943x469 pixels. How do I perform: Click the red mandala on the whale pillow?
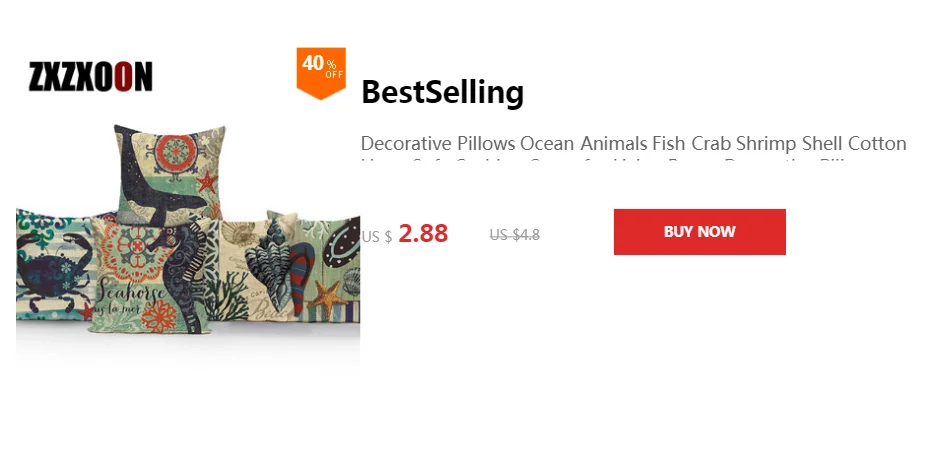(175, 152)
